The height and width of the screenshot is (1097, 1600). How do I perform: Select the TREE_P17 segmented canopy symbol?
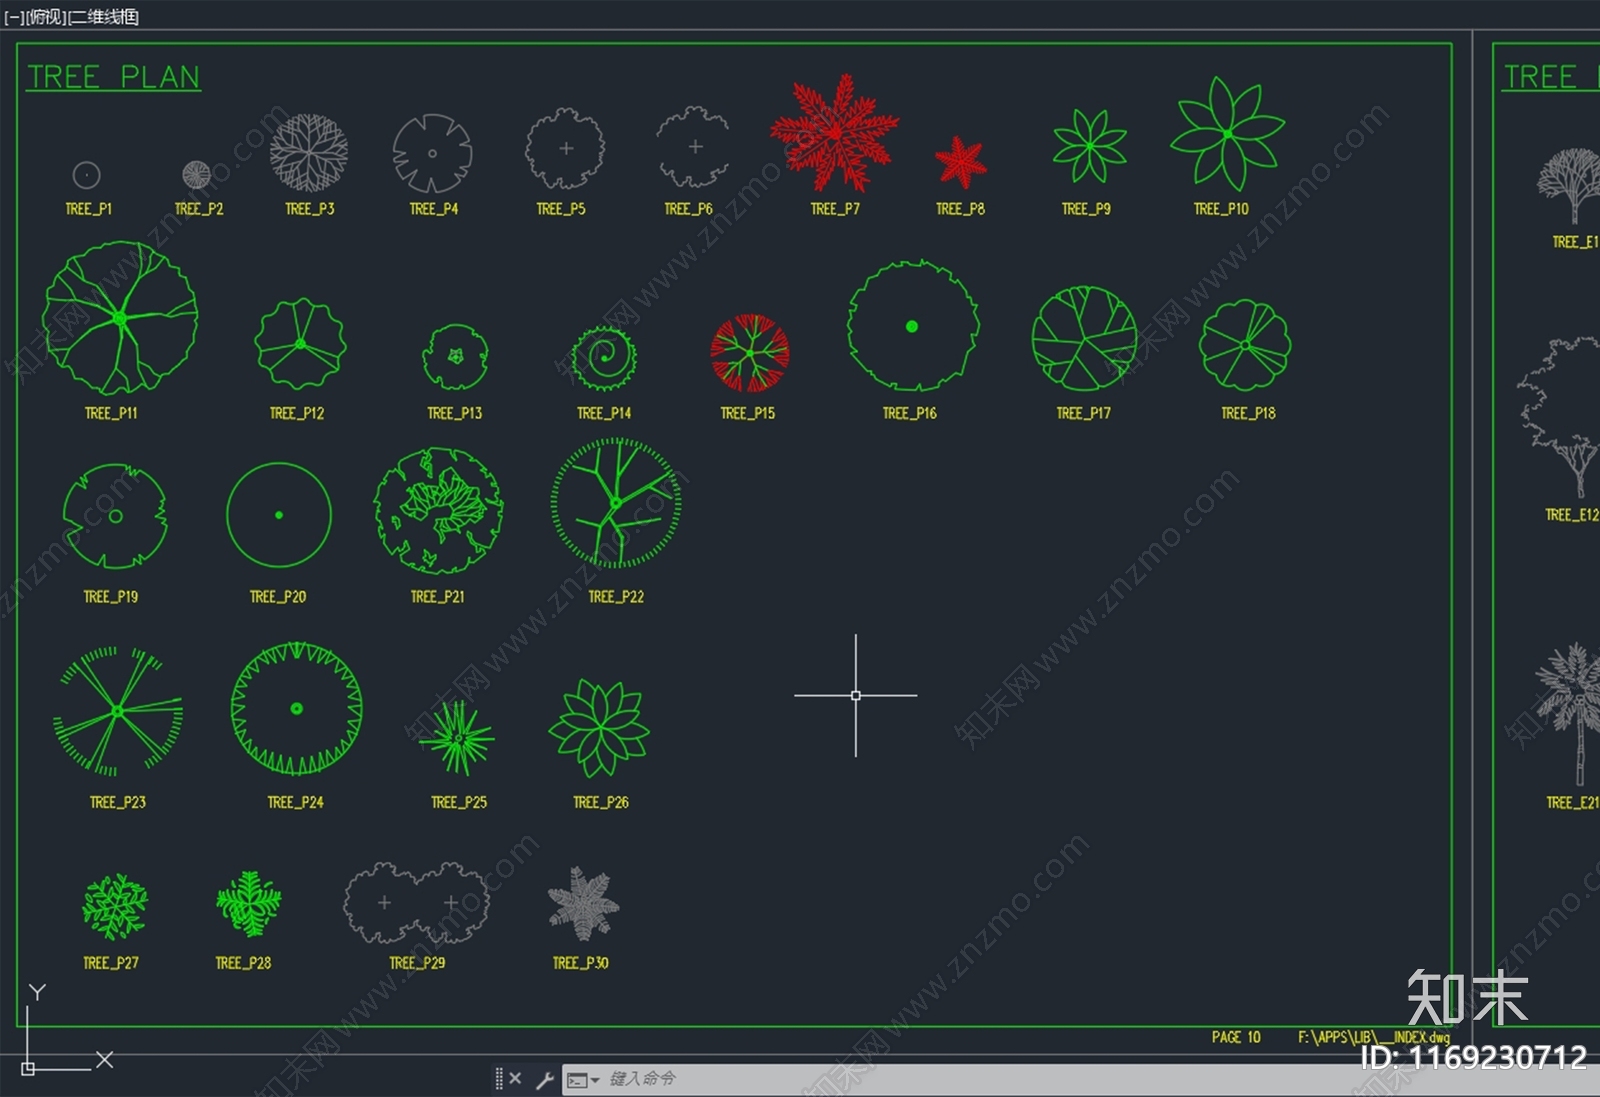click(1084, 338)
